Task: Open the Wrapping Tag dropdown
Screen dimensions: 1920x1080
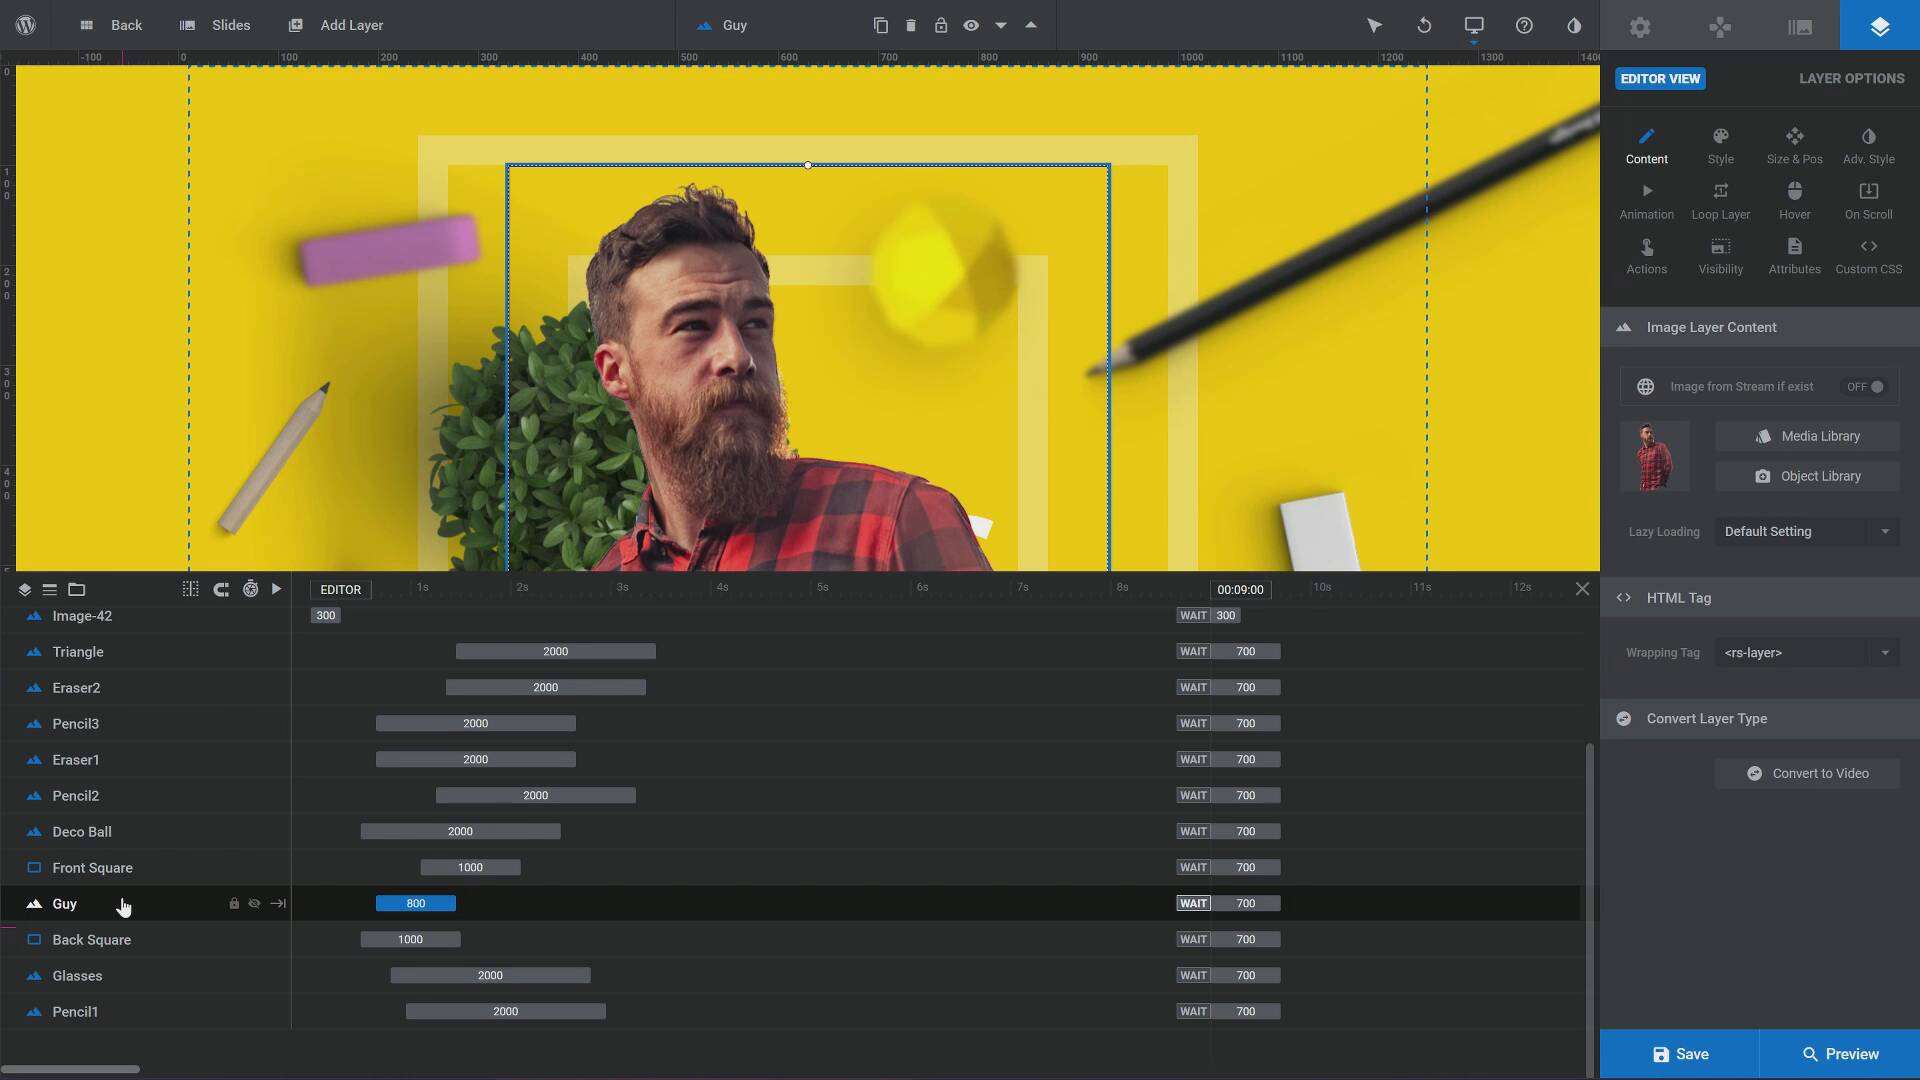Action: (1806, 653)
